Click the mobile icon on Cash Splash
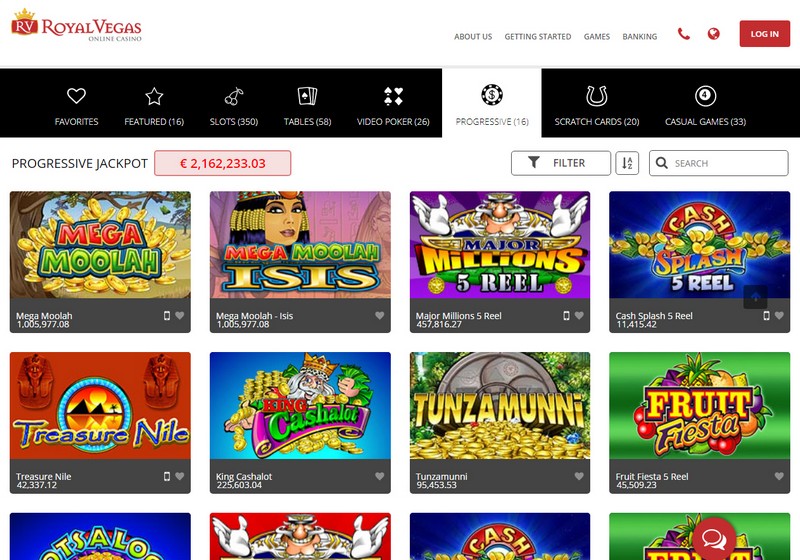This screenshot has width=800, height=560. (x=766, y=316)
